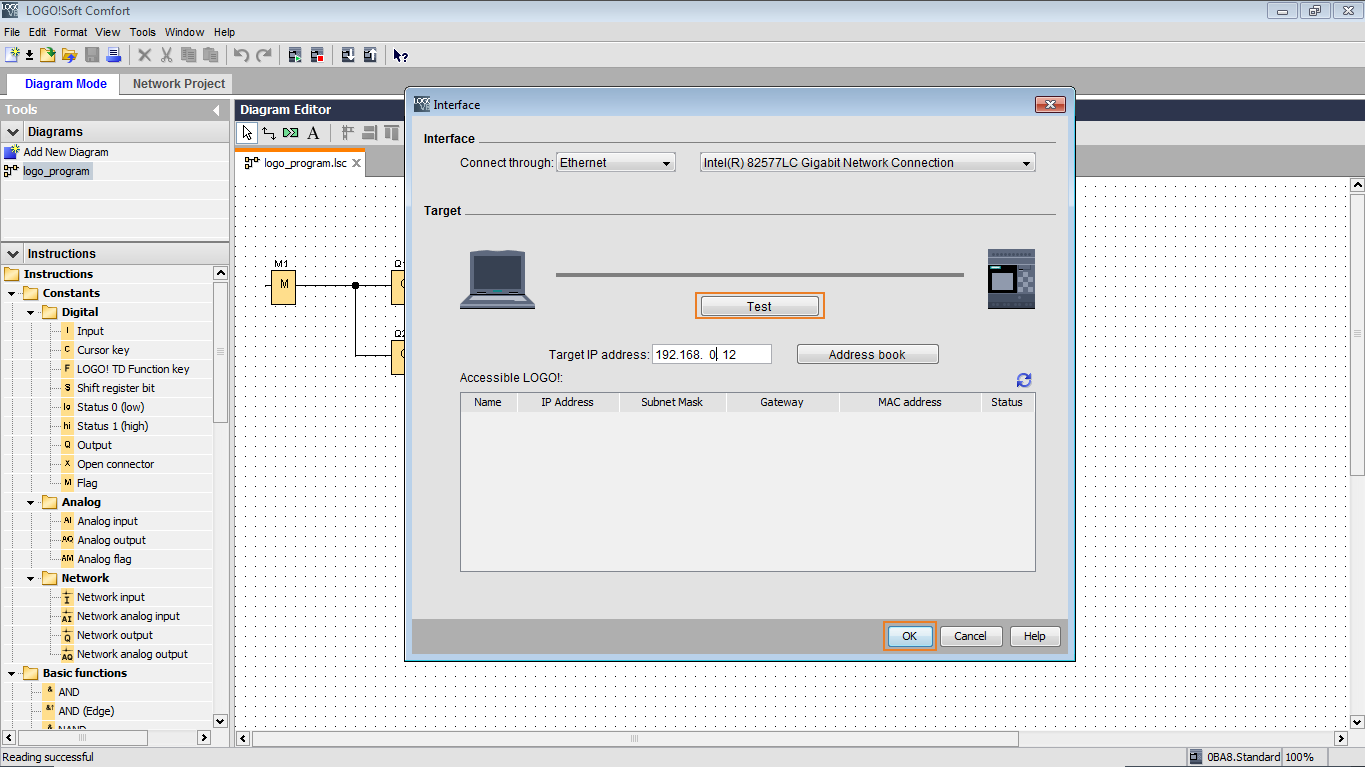
Task: Switch to the Network Project tab
Action: point(179,84)
